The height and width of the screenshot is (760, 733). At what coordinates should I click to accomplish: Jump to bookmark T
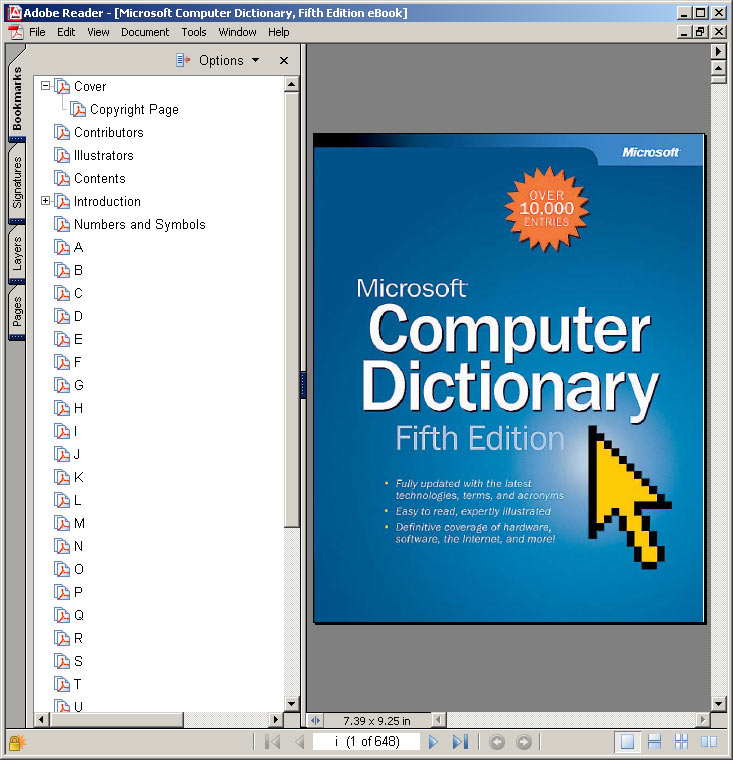(x=78, y=684)
